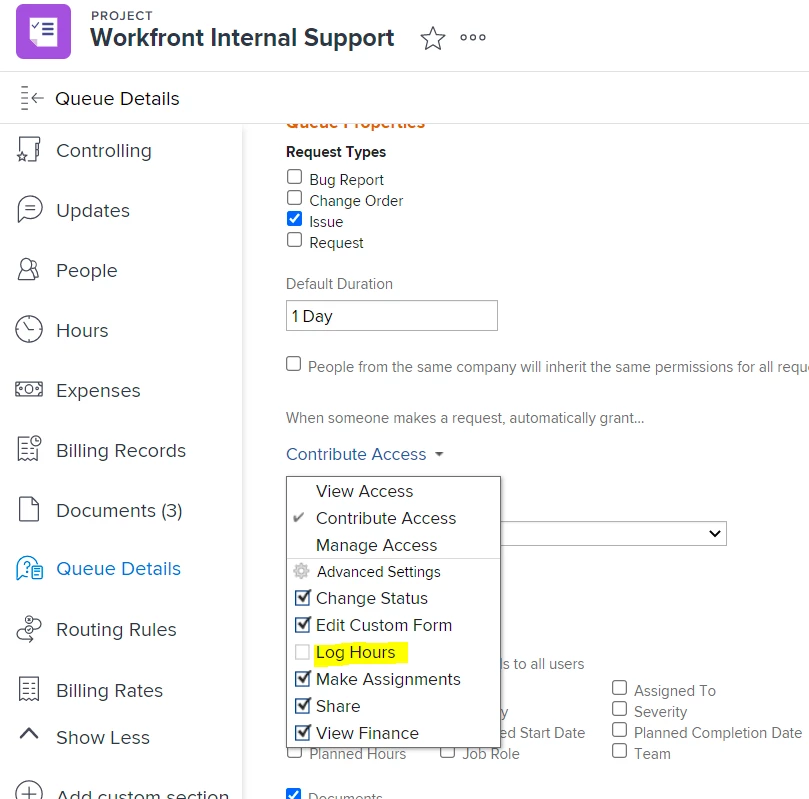Uncheck Make Assignments permission
The width and height of the screenshot is (809, 799).
302,679
